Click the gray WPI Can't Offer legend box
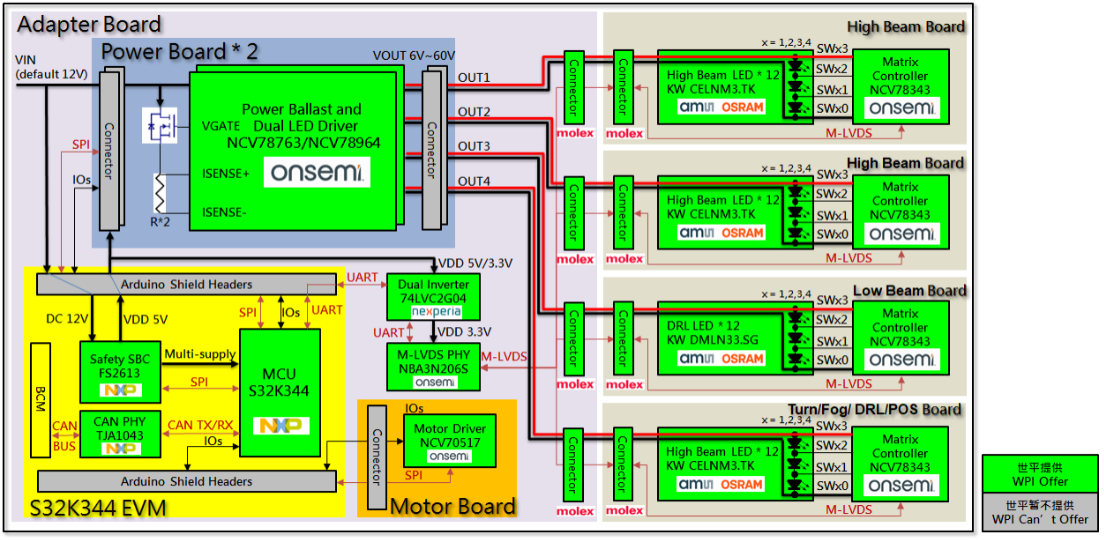 click(1039, 515)
